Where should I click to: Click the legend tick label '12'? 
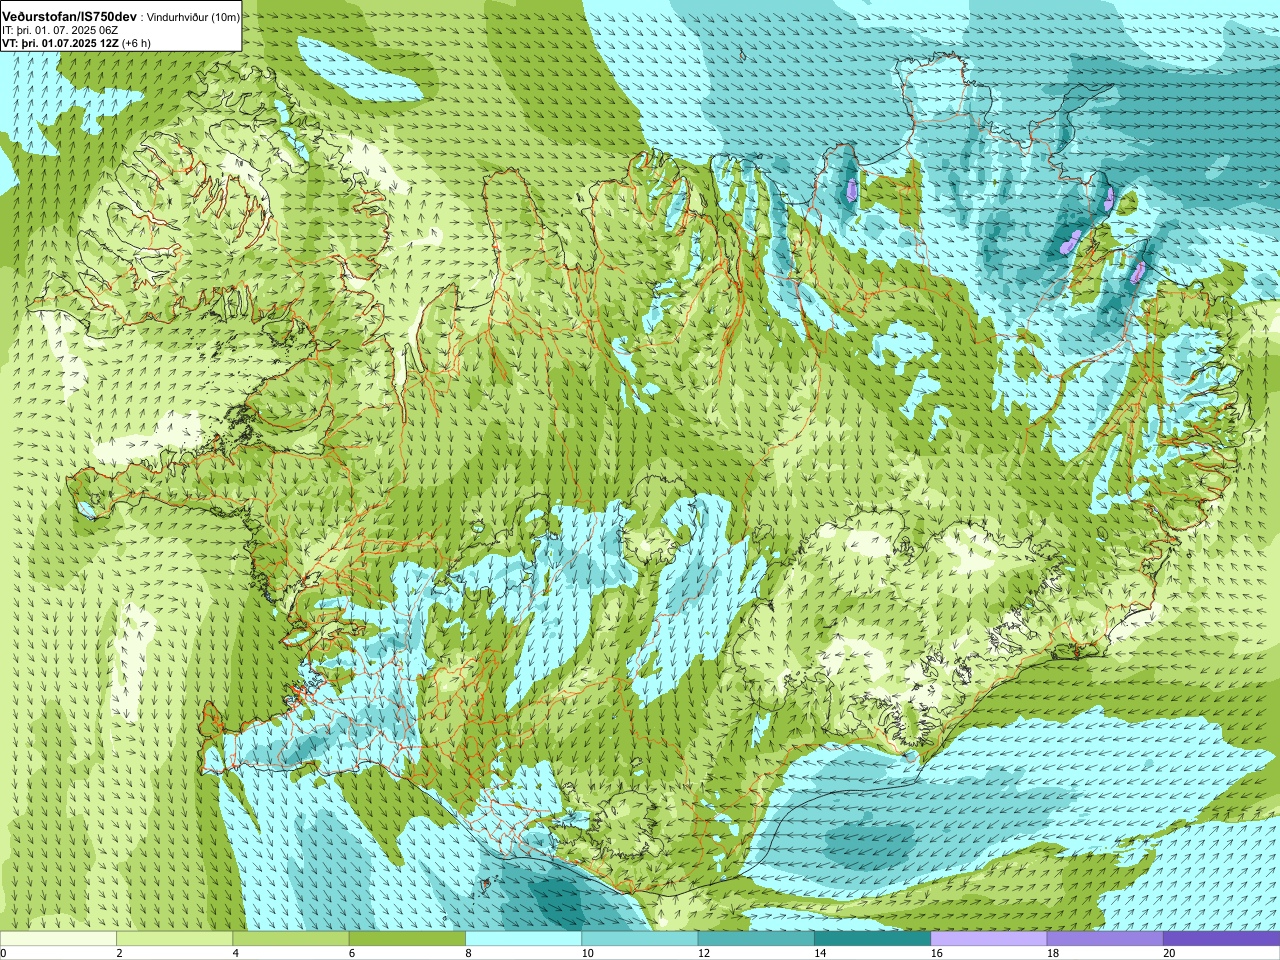704,953
